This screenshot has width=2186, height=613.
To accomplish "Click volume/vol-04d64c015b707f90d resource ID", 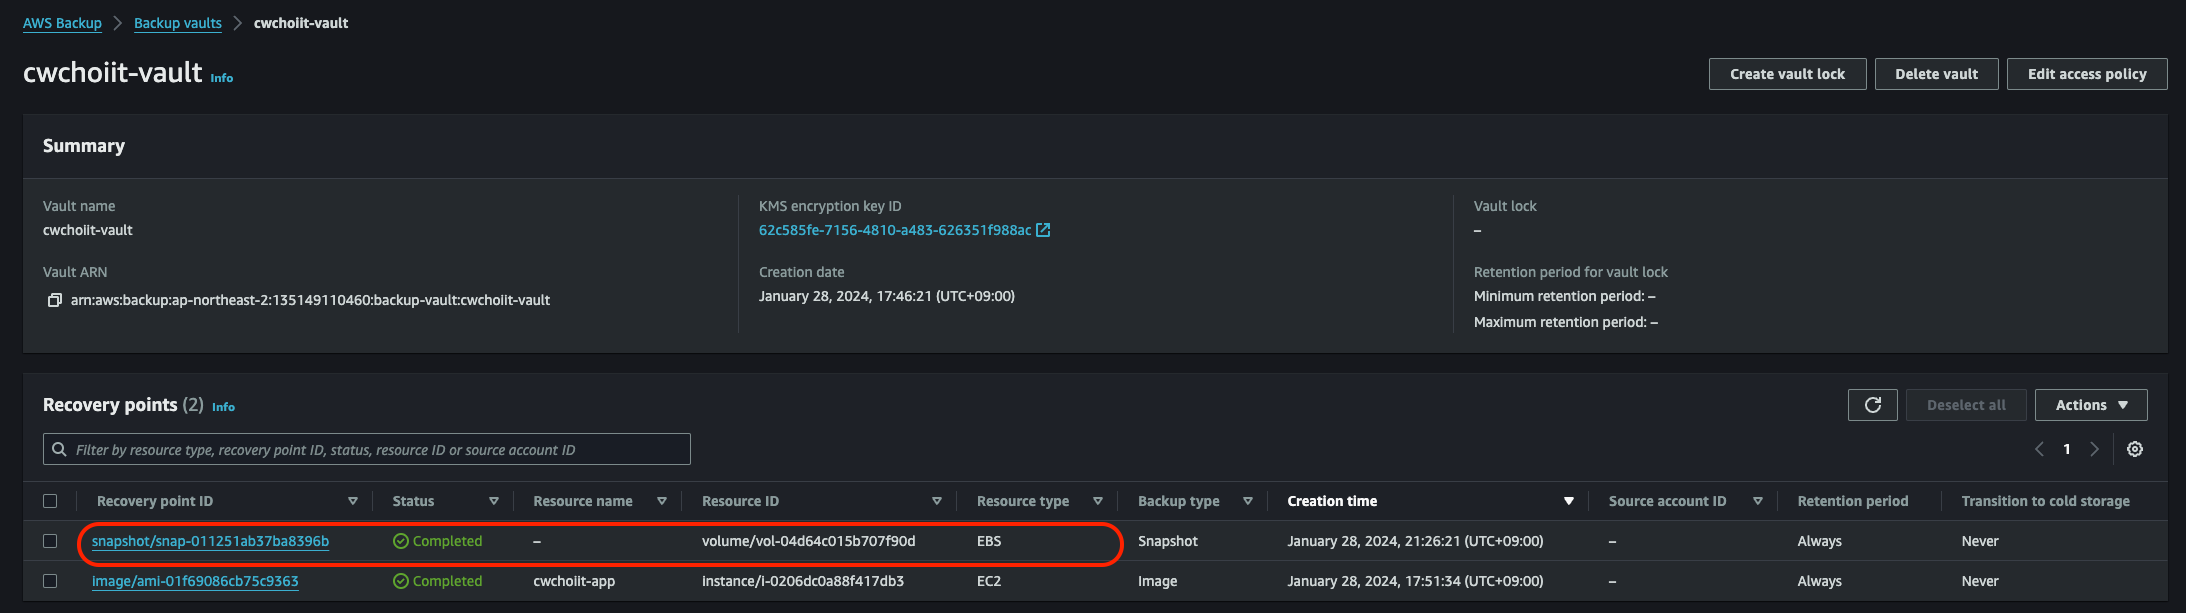I will tap(809, 541).
